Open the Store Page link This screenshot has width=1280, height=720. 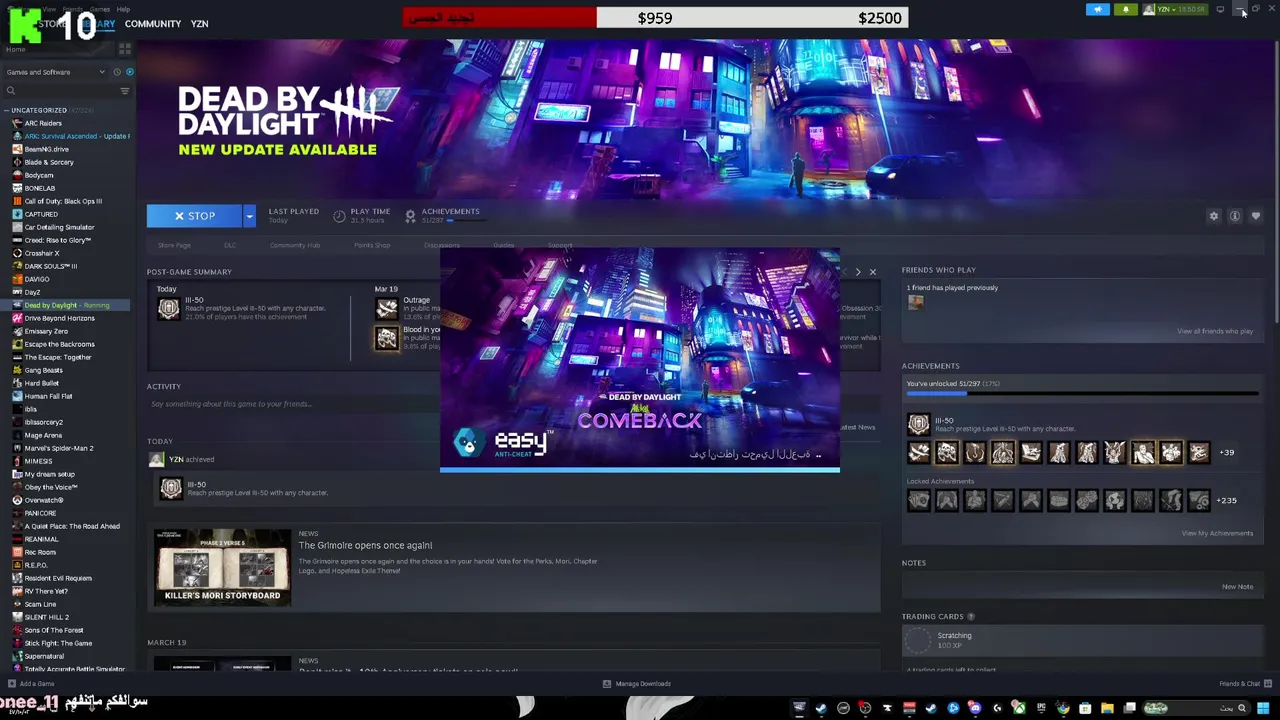tap(174, 245)
